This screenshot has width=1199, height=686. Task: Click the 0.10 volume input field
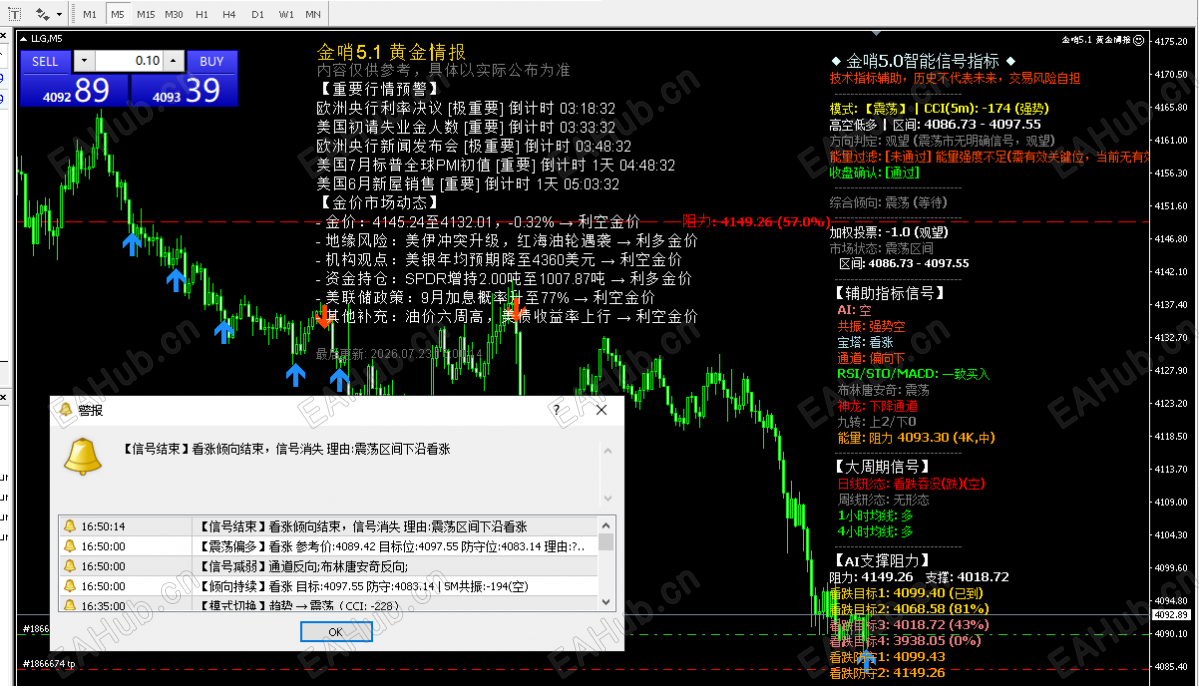[128, 61]
